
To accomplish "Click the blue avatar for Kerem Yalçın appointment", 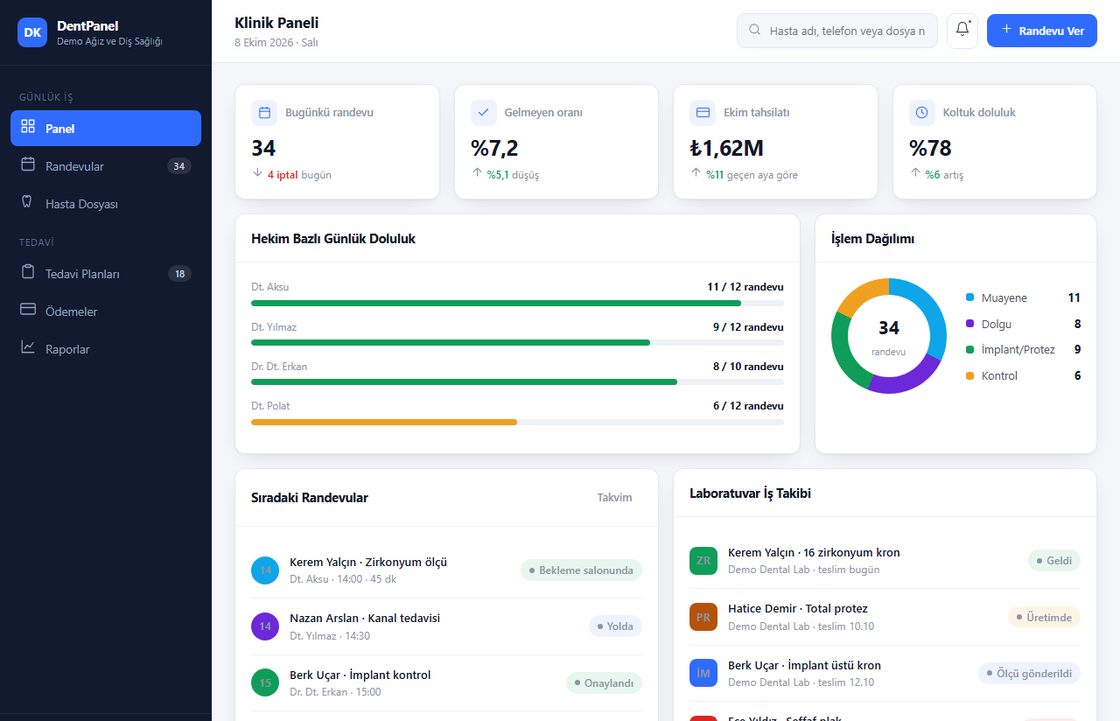I will (x=265, y=570).
